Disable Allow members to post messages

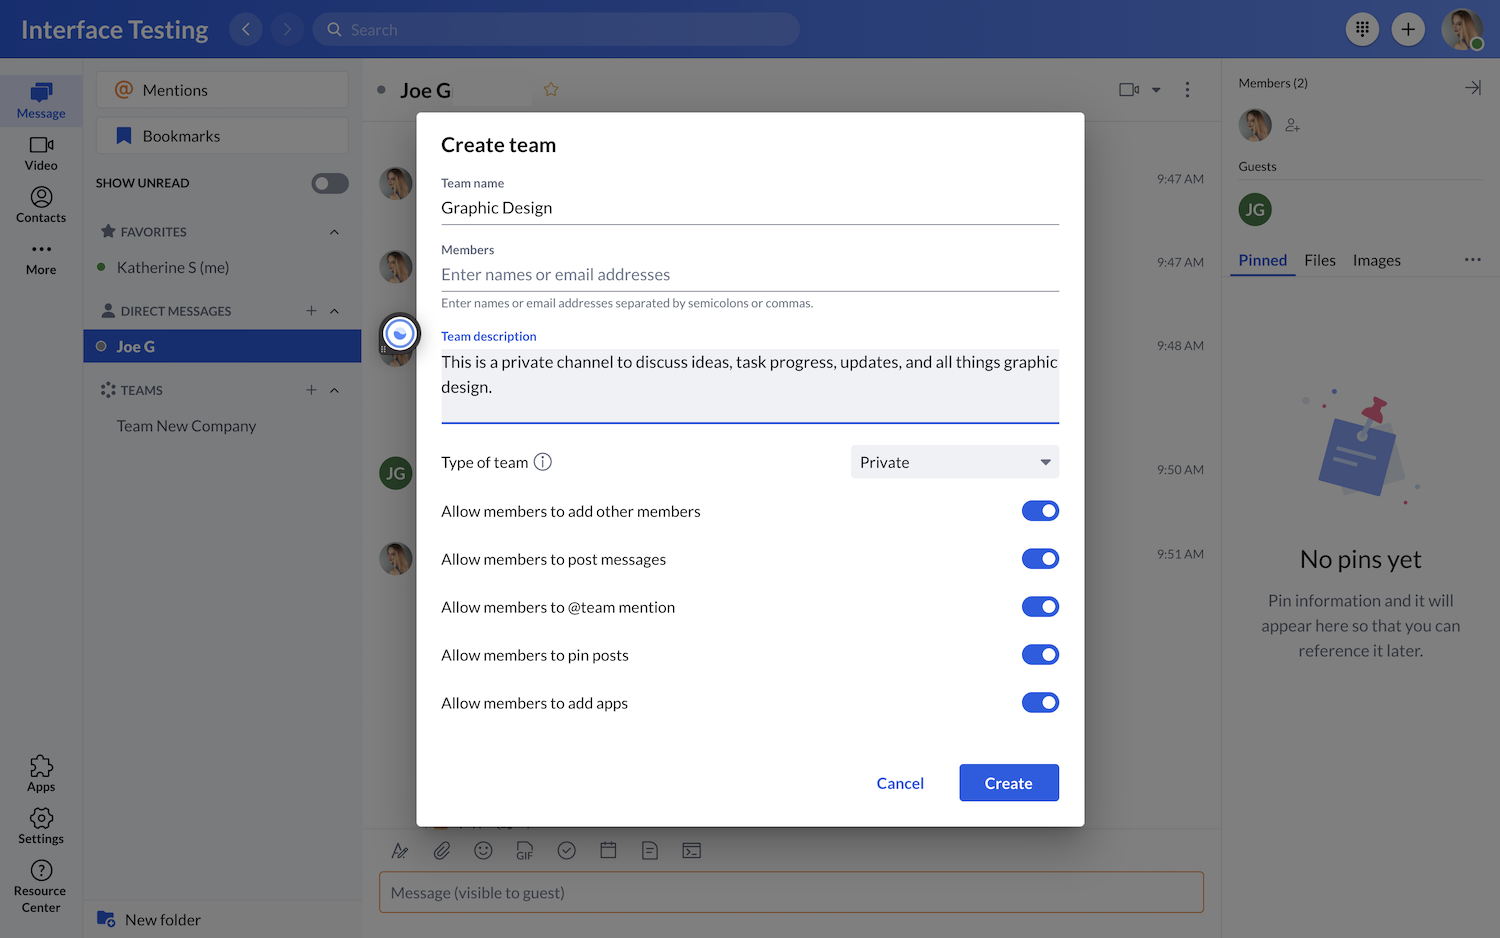(x=1040, y=559)
